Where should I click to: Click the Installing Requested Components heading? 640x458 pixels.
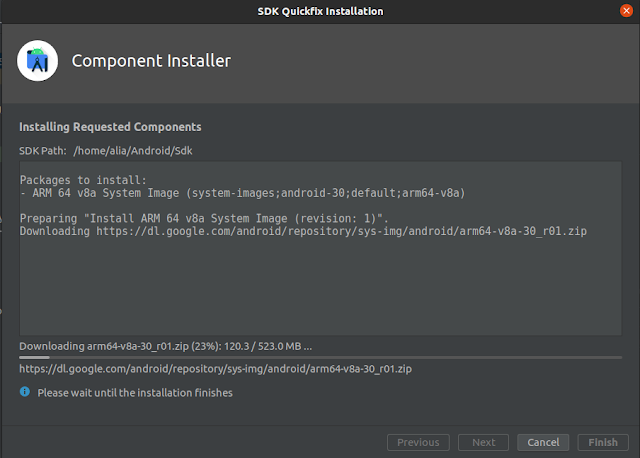tap(110, 127)
